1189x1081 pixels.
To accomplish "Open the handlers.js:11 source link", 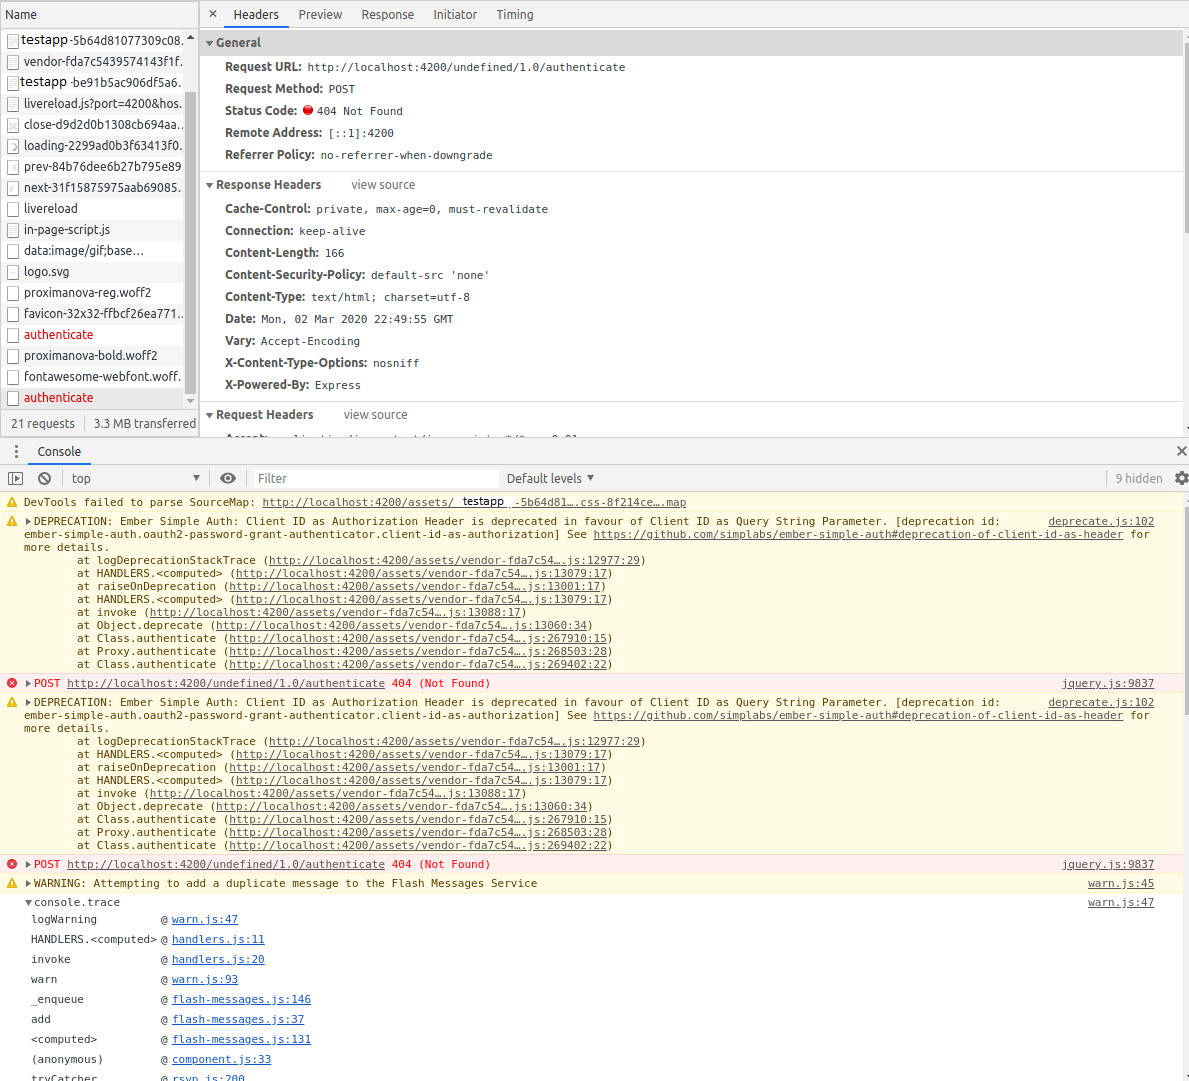I will (218, 939).
